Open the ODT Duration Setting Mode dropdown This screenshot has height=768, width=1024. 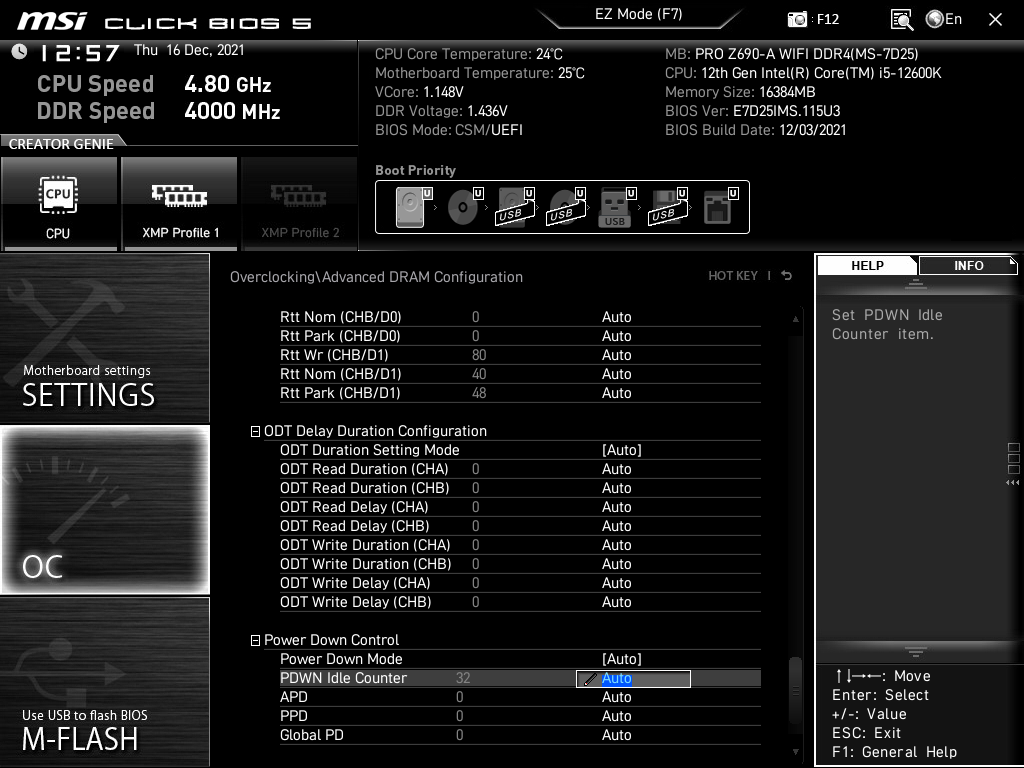[x=622, y=450]
